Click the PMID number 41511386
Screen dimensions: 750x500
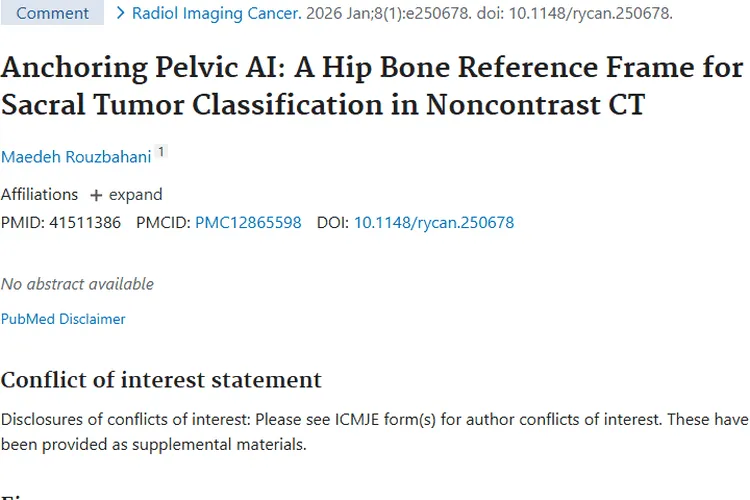click(x=85, y=223)
